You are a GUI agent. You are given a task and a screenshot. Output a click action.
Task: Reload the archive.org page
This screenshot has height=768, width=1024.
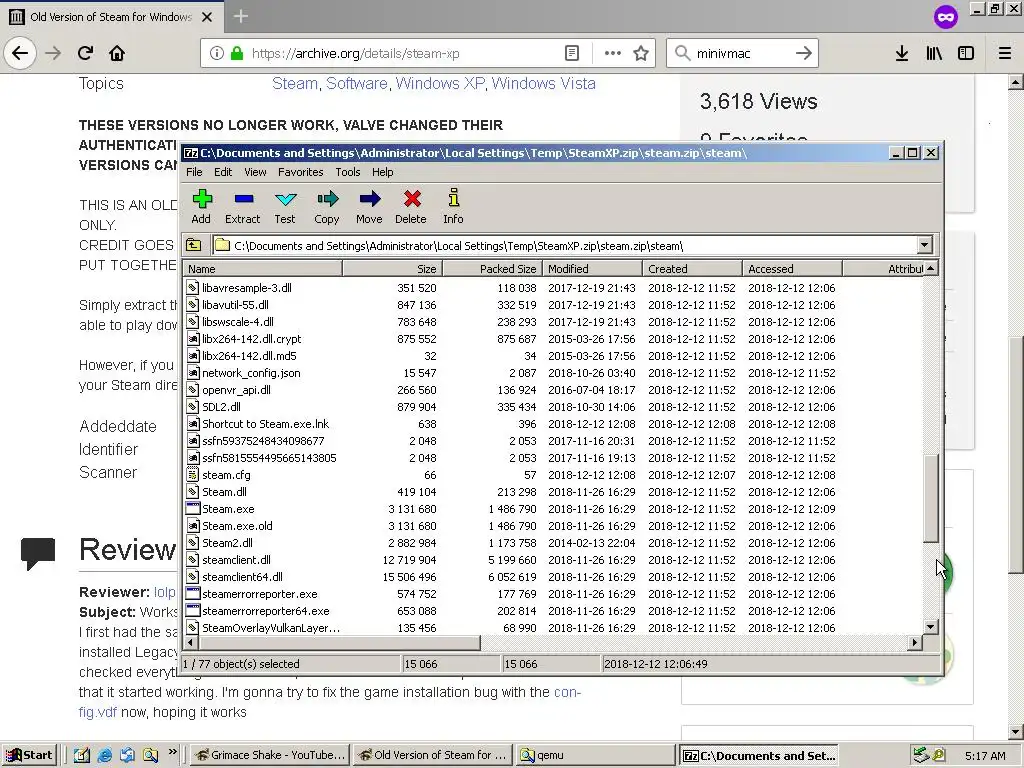pos(85,53)
